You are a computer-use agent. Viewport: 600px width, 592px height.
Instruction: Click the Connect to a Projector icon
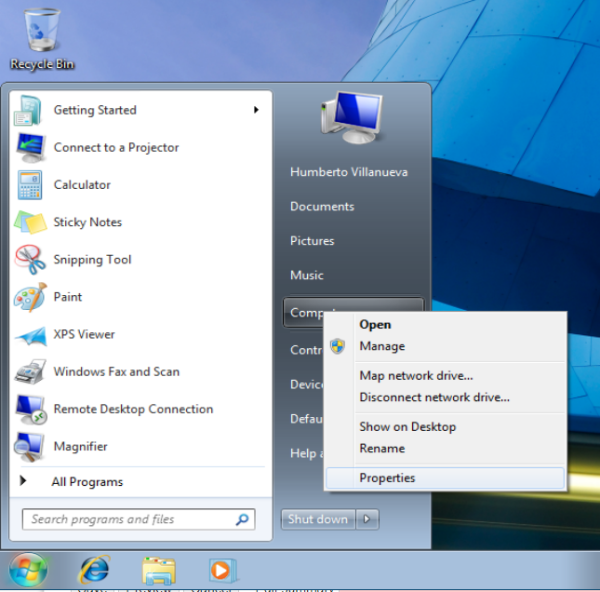[30, 148]
